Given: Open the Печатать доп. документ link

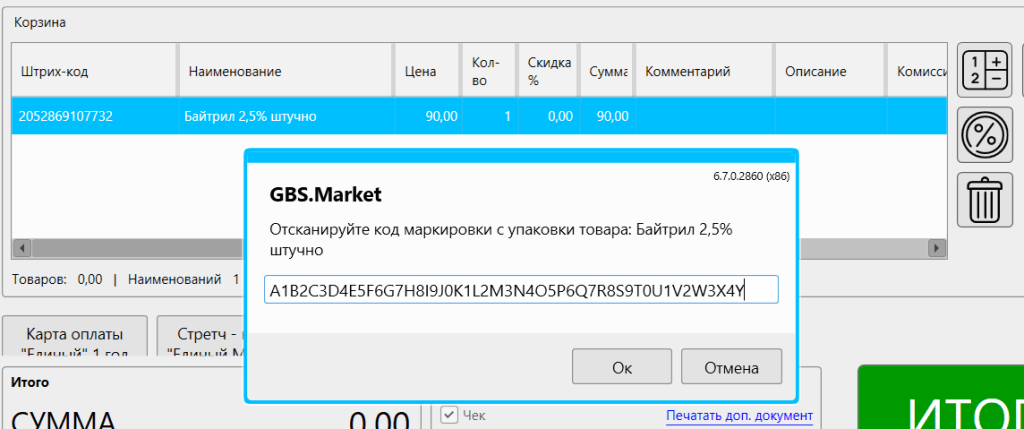Looking at the screenshot, I should pos(739,415).
